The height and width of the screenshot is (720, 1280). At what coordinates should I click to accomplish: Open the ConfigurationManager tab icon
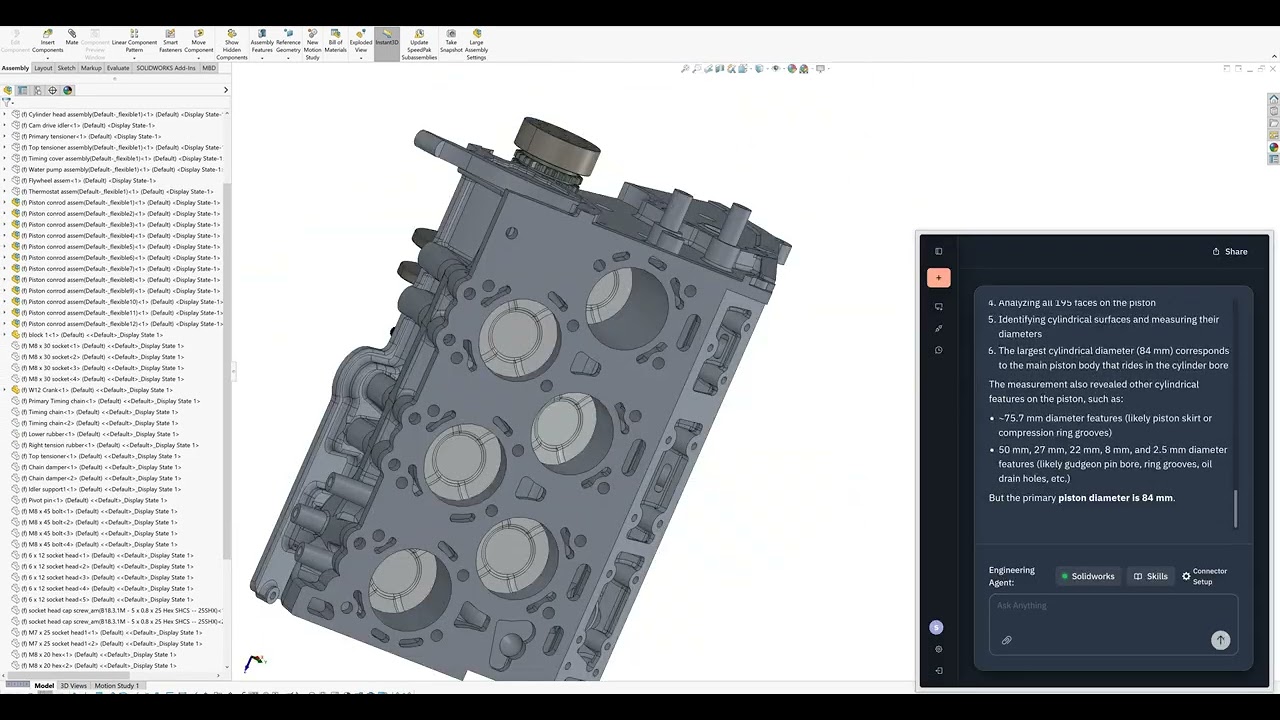click(38, 90)
